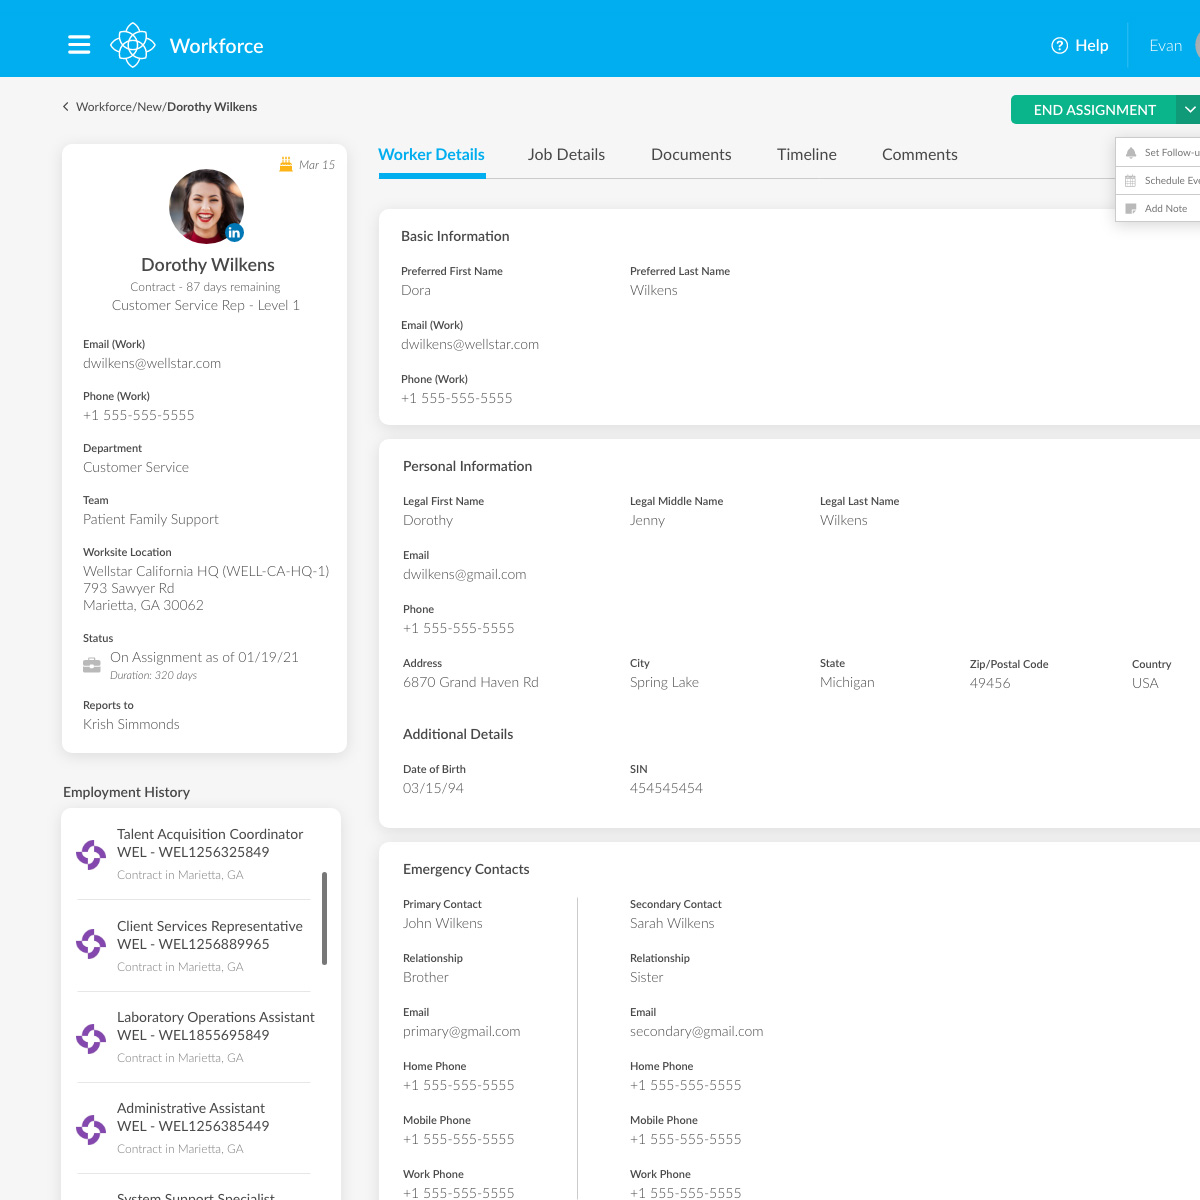Open the LinkedIn badge on profile photo
The image size is (1200, 1200).
(234, 232)
